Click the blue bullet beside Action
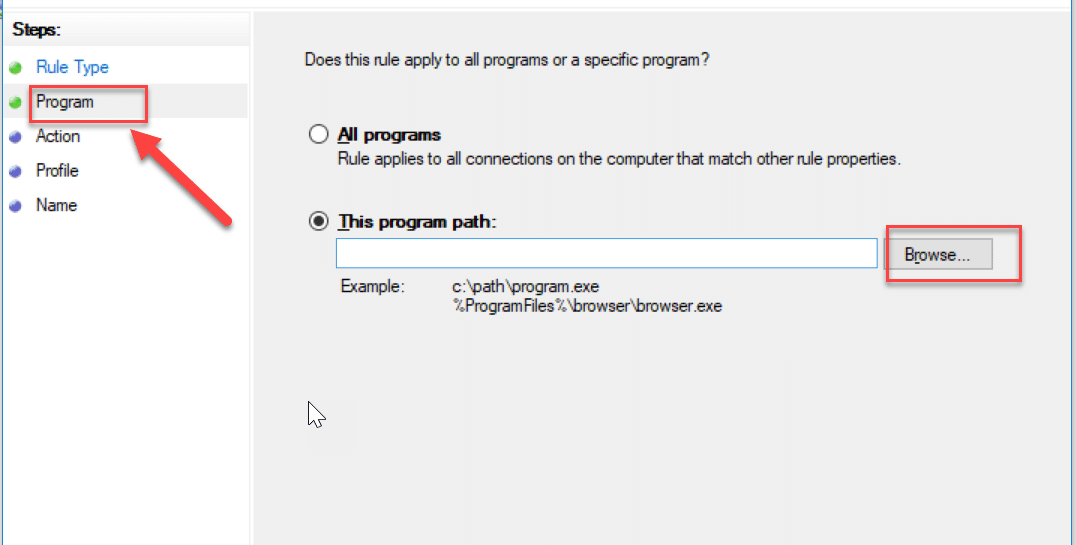This screenshot has width=1076, height=545. click(x=15, y=137)
